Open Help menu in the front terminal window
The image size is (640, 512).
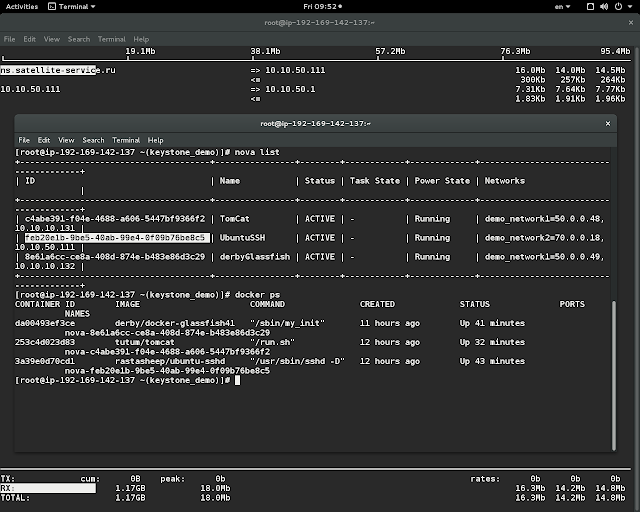tap(156, 140)
